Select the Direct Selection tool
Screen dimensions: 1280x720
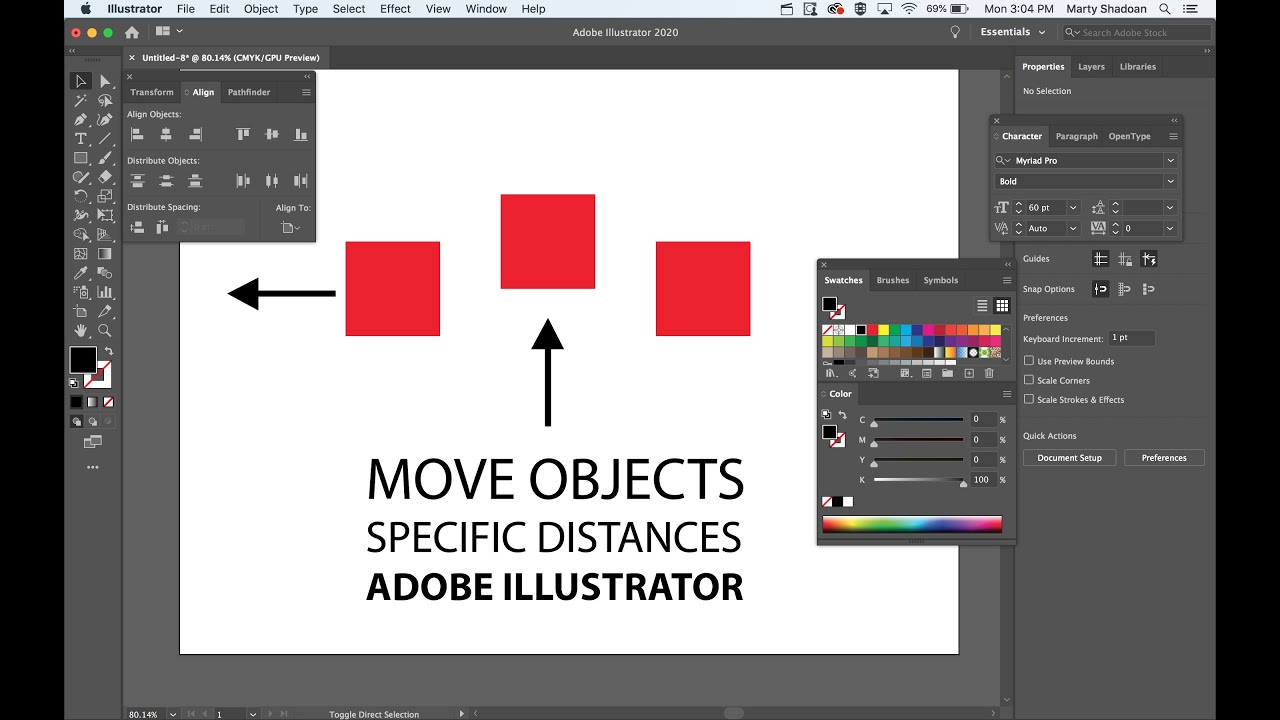105,81
